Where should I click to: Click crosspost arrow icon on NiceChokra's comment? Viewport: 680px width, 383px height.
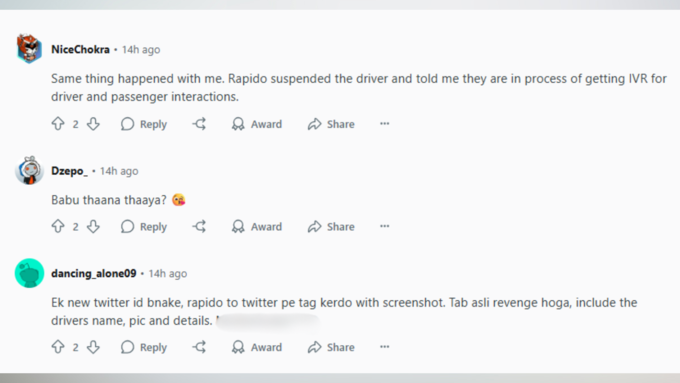[x=199, y=124]
